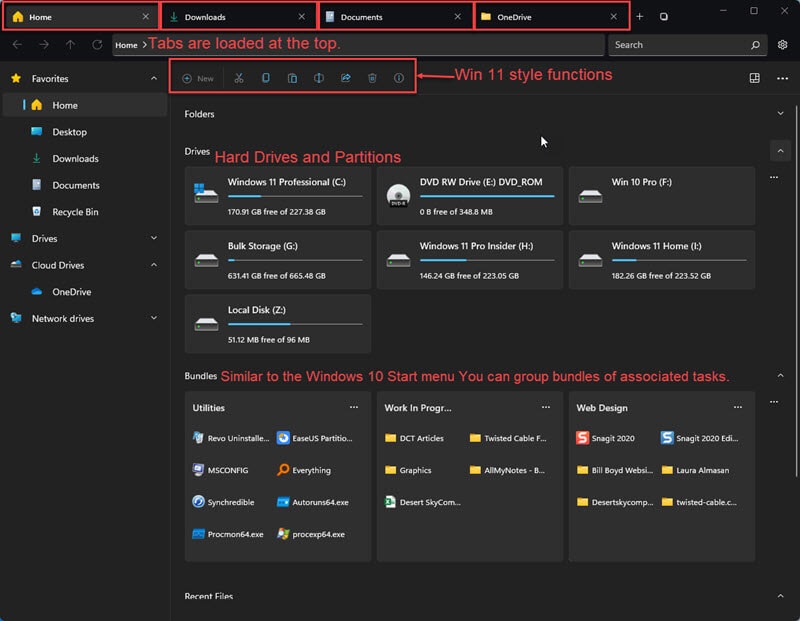800x621 pixels.
Task: Click the Bulk Storage (G:) usage bar
Action: click(295, 260)
